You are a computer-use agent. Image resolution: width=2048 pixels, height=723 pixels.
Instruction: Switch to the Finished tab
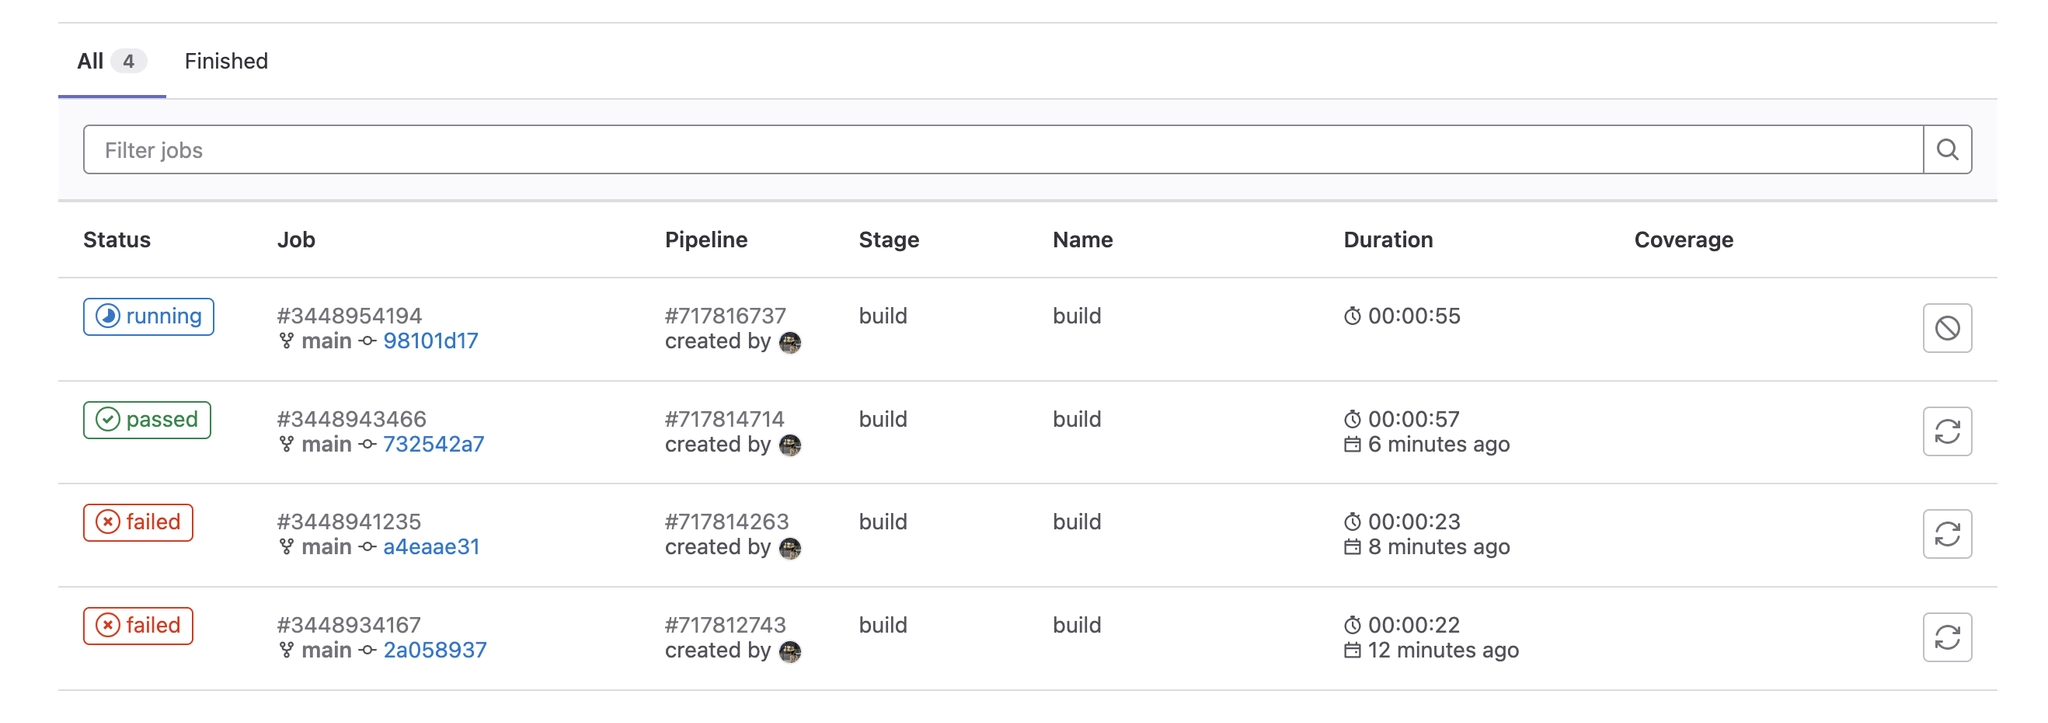point(226,61)
